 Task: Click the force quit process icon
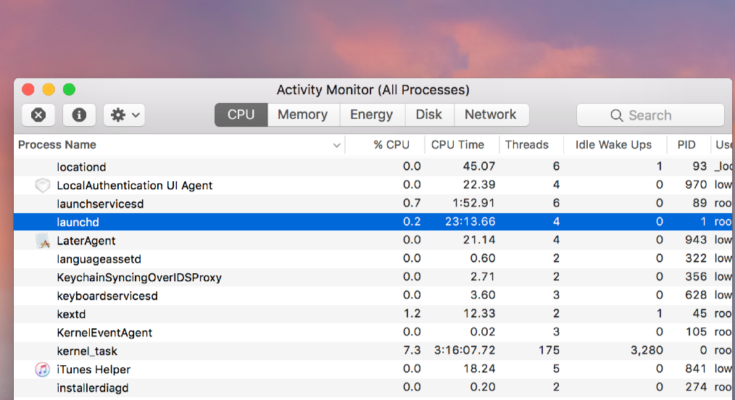point(38,115)
